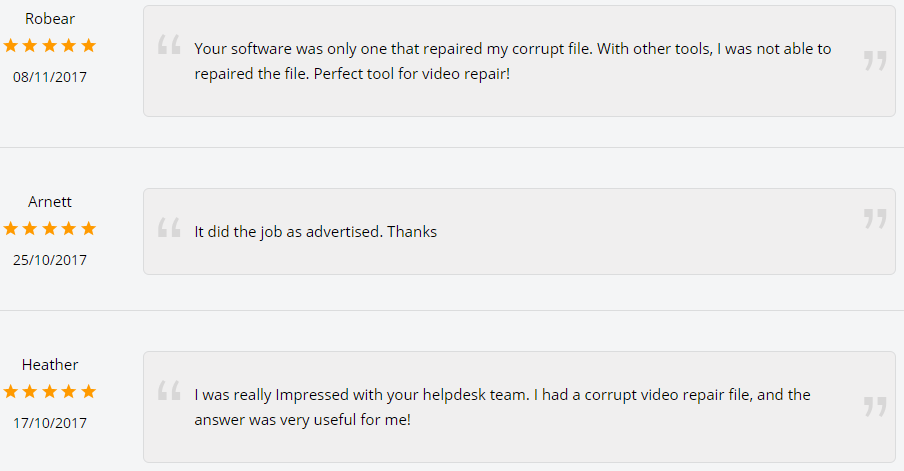Click the review text 'Perfect tool for video repair!'
Screen dimensions: 904x471
(412, 74)
